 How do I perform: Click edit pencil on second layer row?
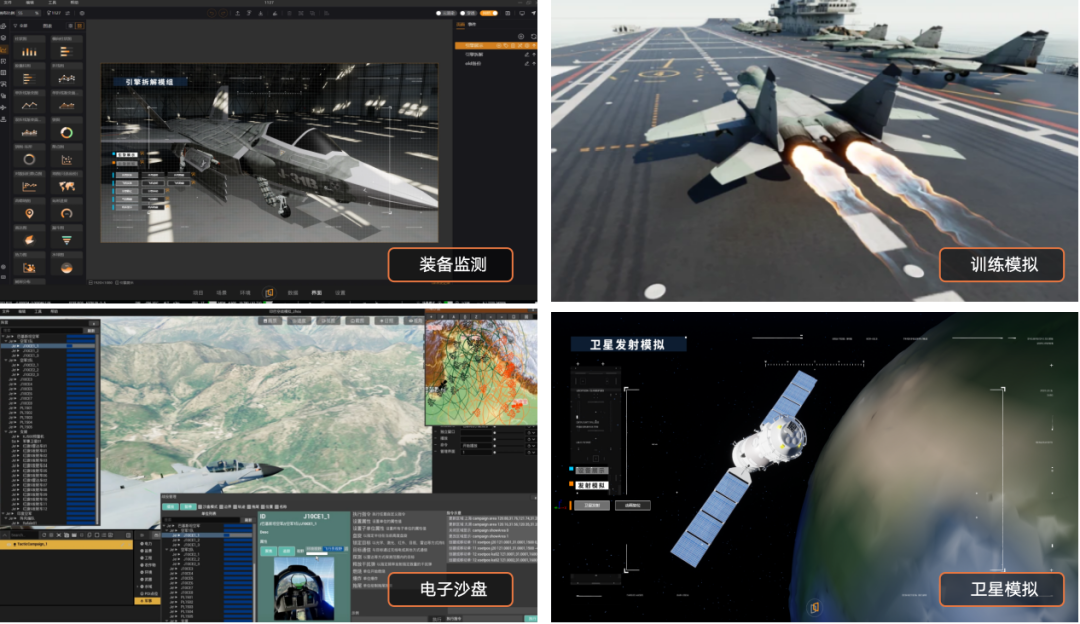[527, 54]
